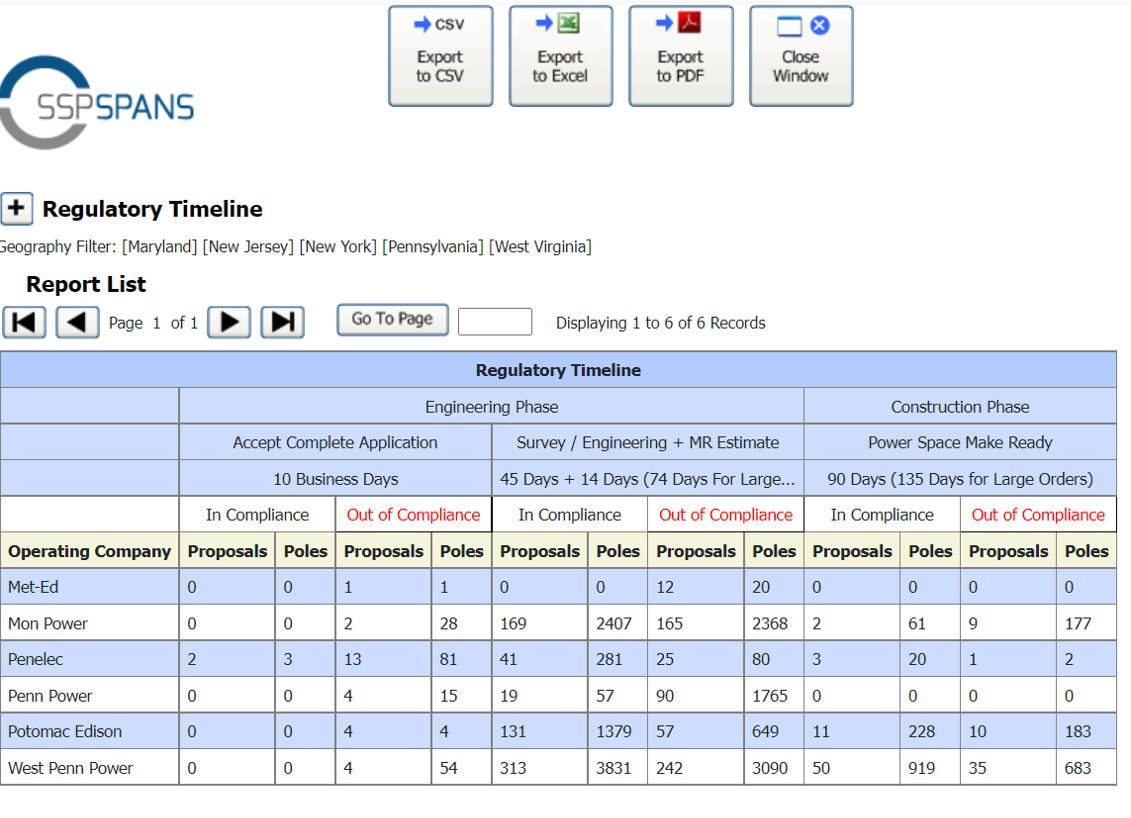Click the Penelec cell showing 13
This screenshot has height=818, width=1131.
383,659
